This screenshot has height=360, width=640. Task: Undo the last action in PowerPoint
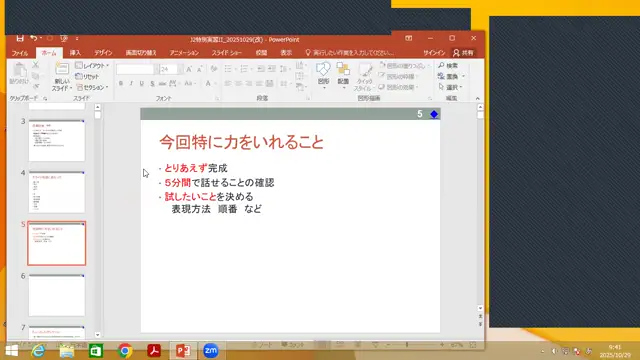coord(33,38)
